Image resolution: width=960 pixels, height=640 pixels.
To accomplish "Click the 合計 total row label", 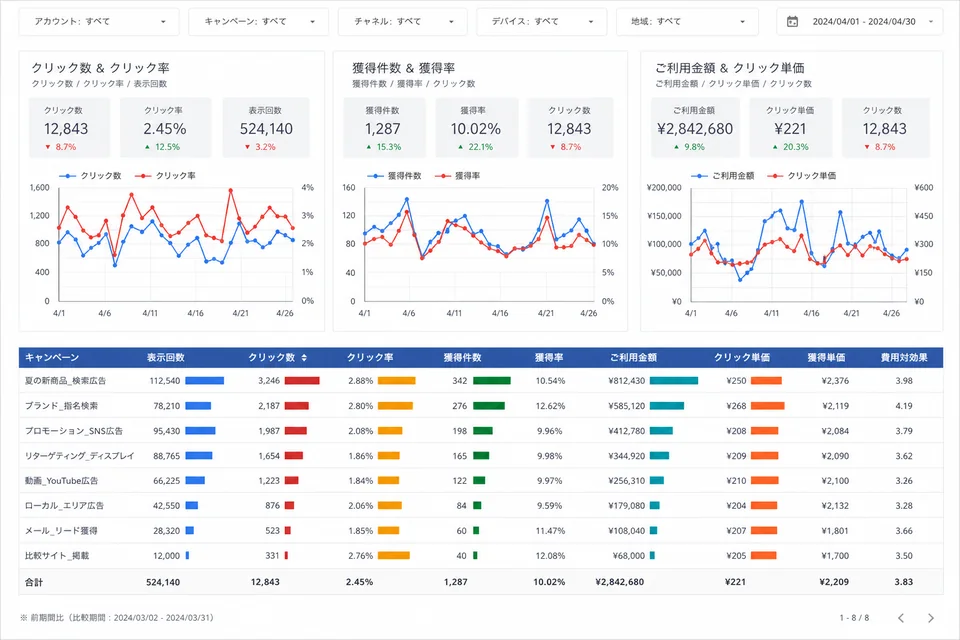I will coord(34,582).
